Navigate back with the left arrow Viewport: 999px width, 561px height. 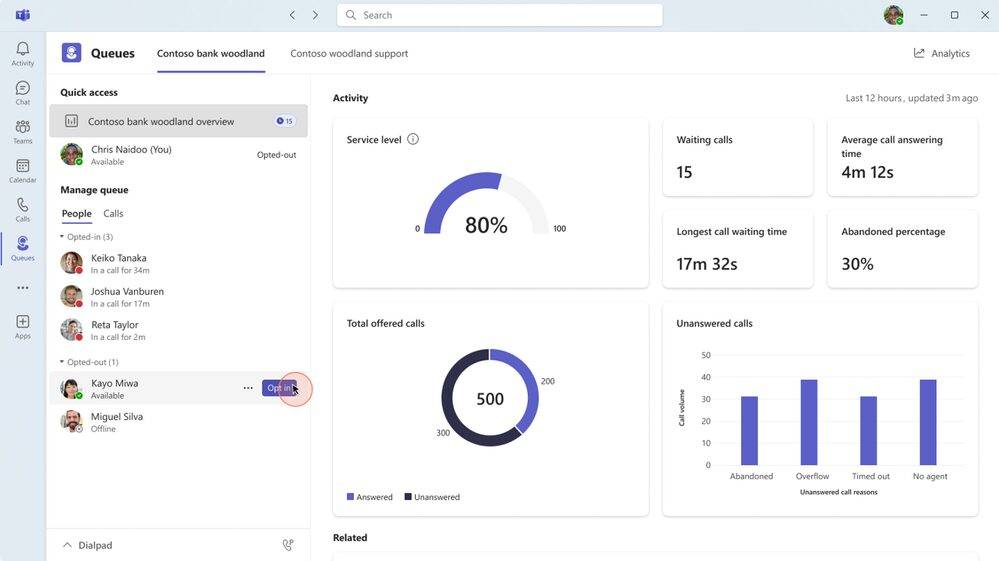click(292, 15)
